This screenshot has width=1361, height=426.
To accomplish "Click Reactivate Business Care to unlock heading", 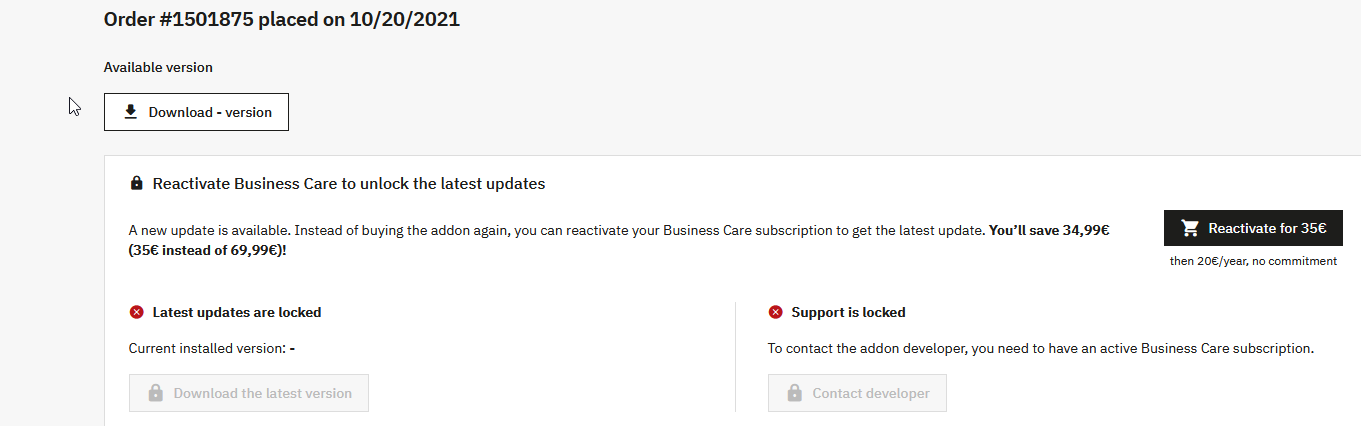I will pos(349,184).
